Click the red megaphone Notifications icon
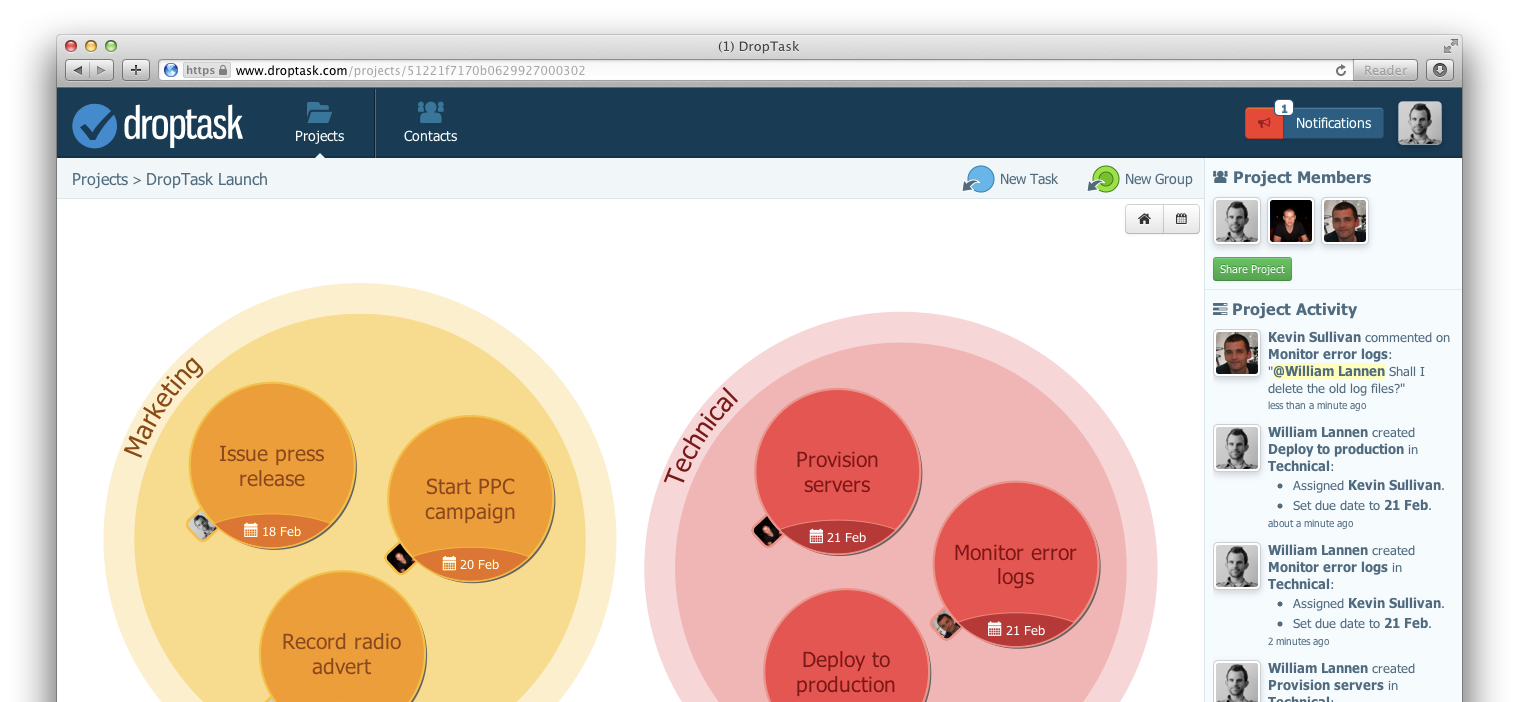This screenshot has width=1519, height=702. 1263,122
